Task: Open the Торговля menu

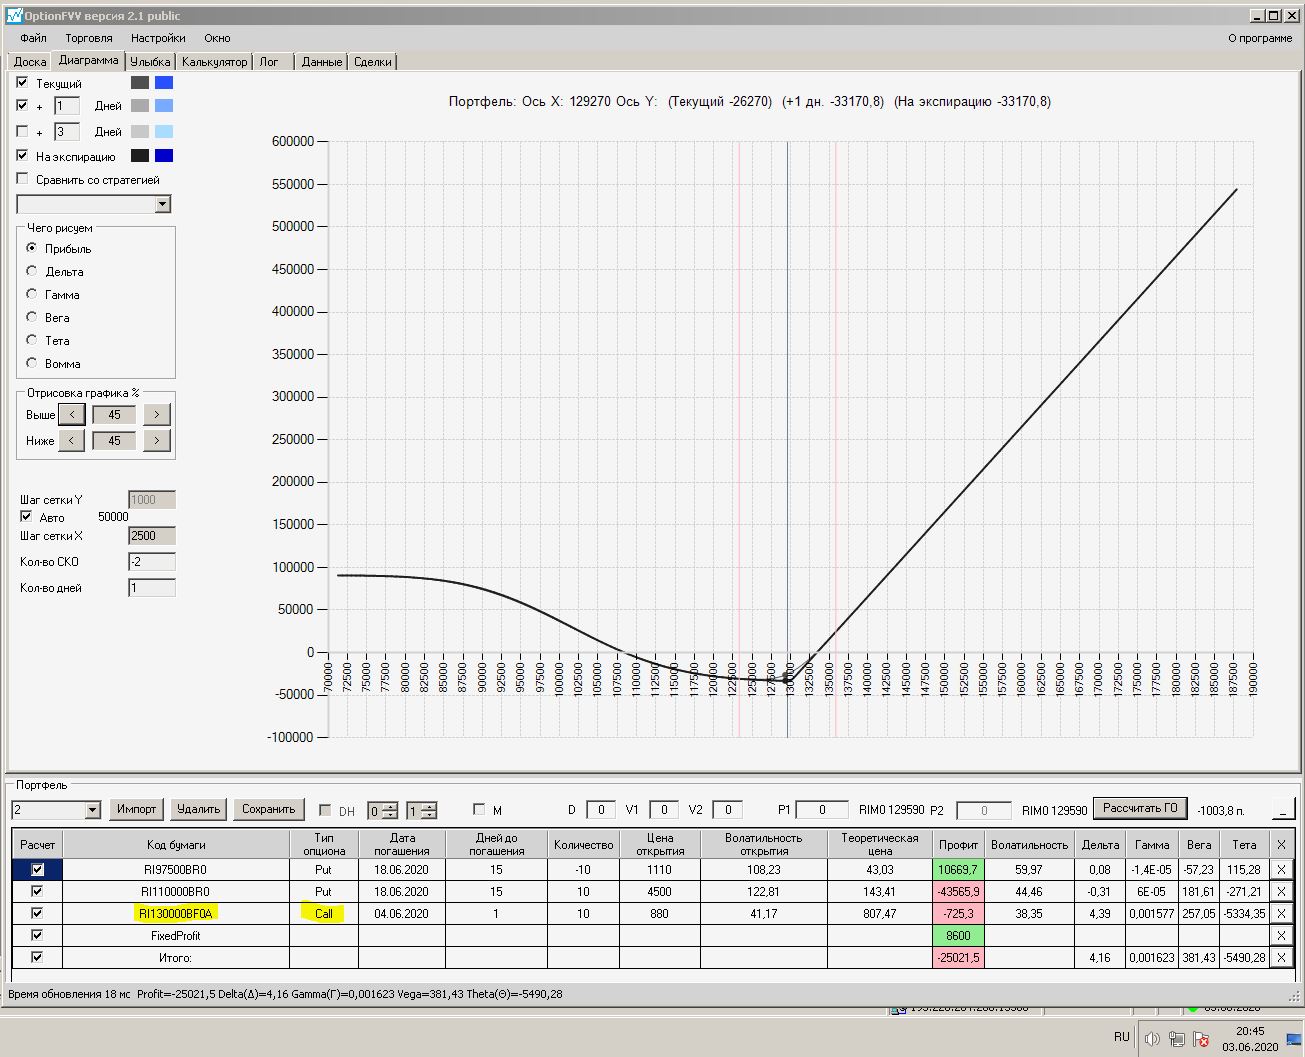Action: click(89, 38)
